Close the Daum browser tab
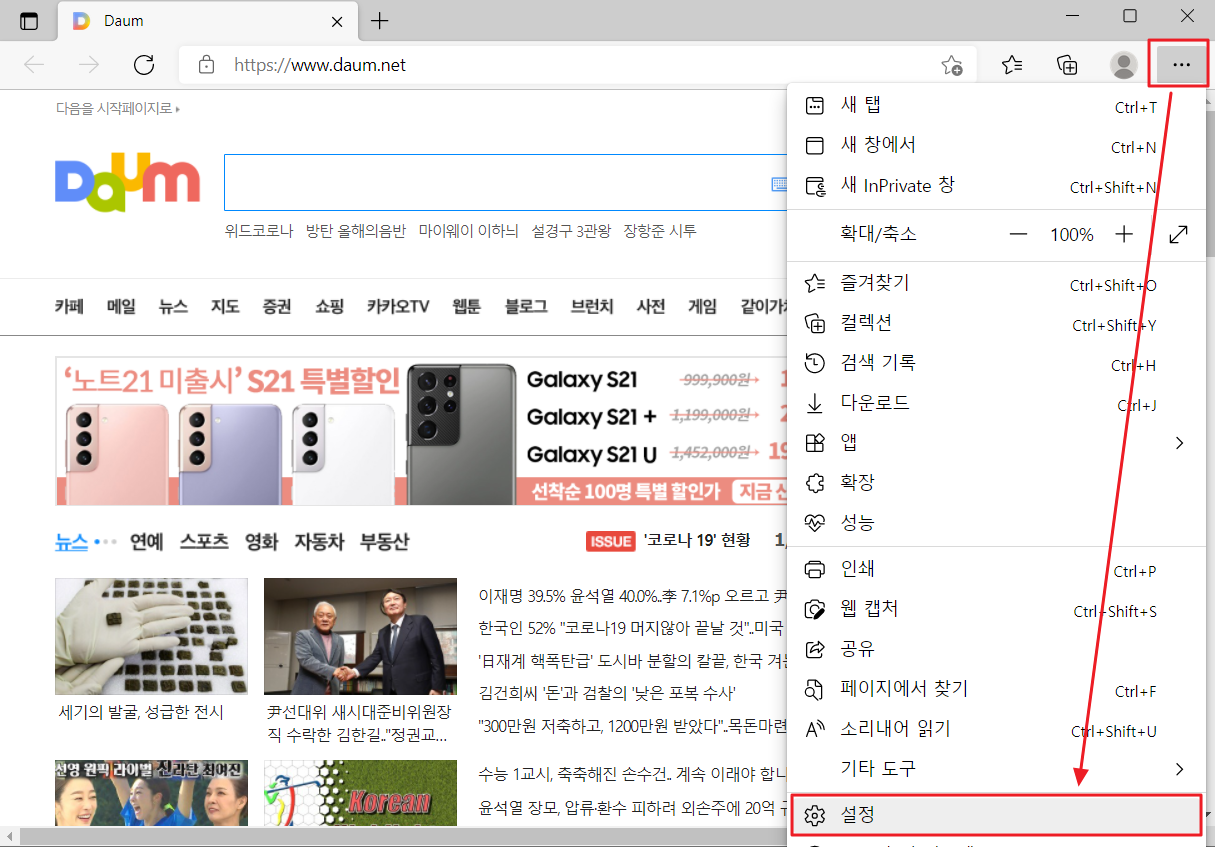The height and width of the screenshot is (847, 1215). click(x=338, y=21)
